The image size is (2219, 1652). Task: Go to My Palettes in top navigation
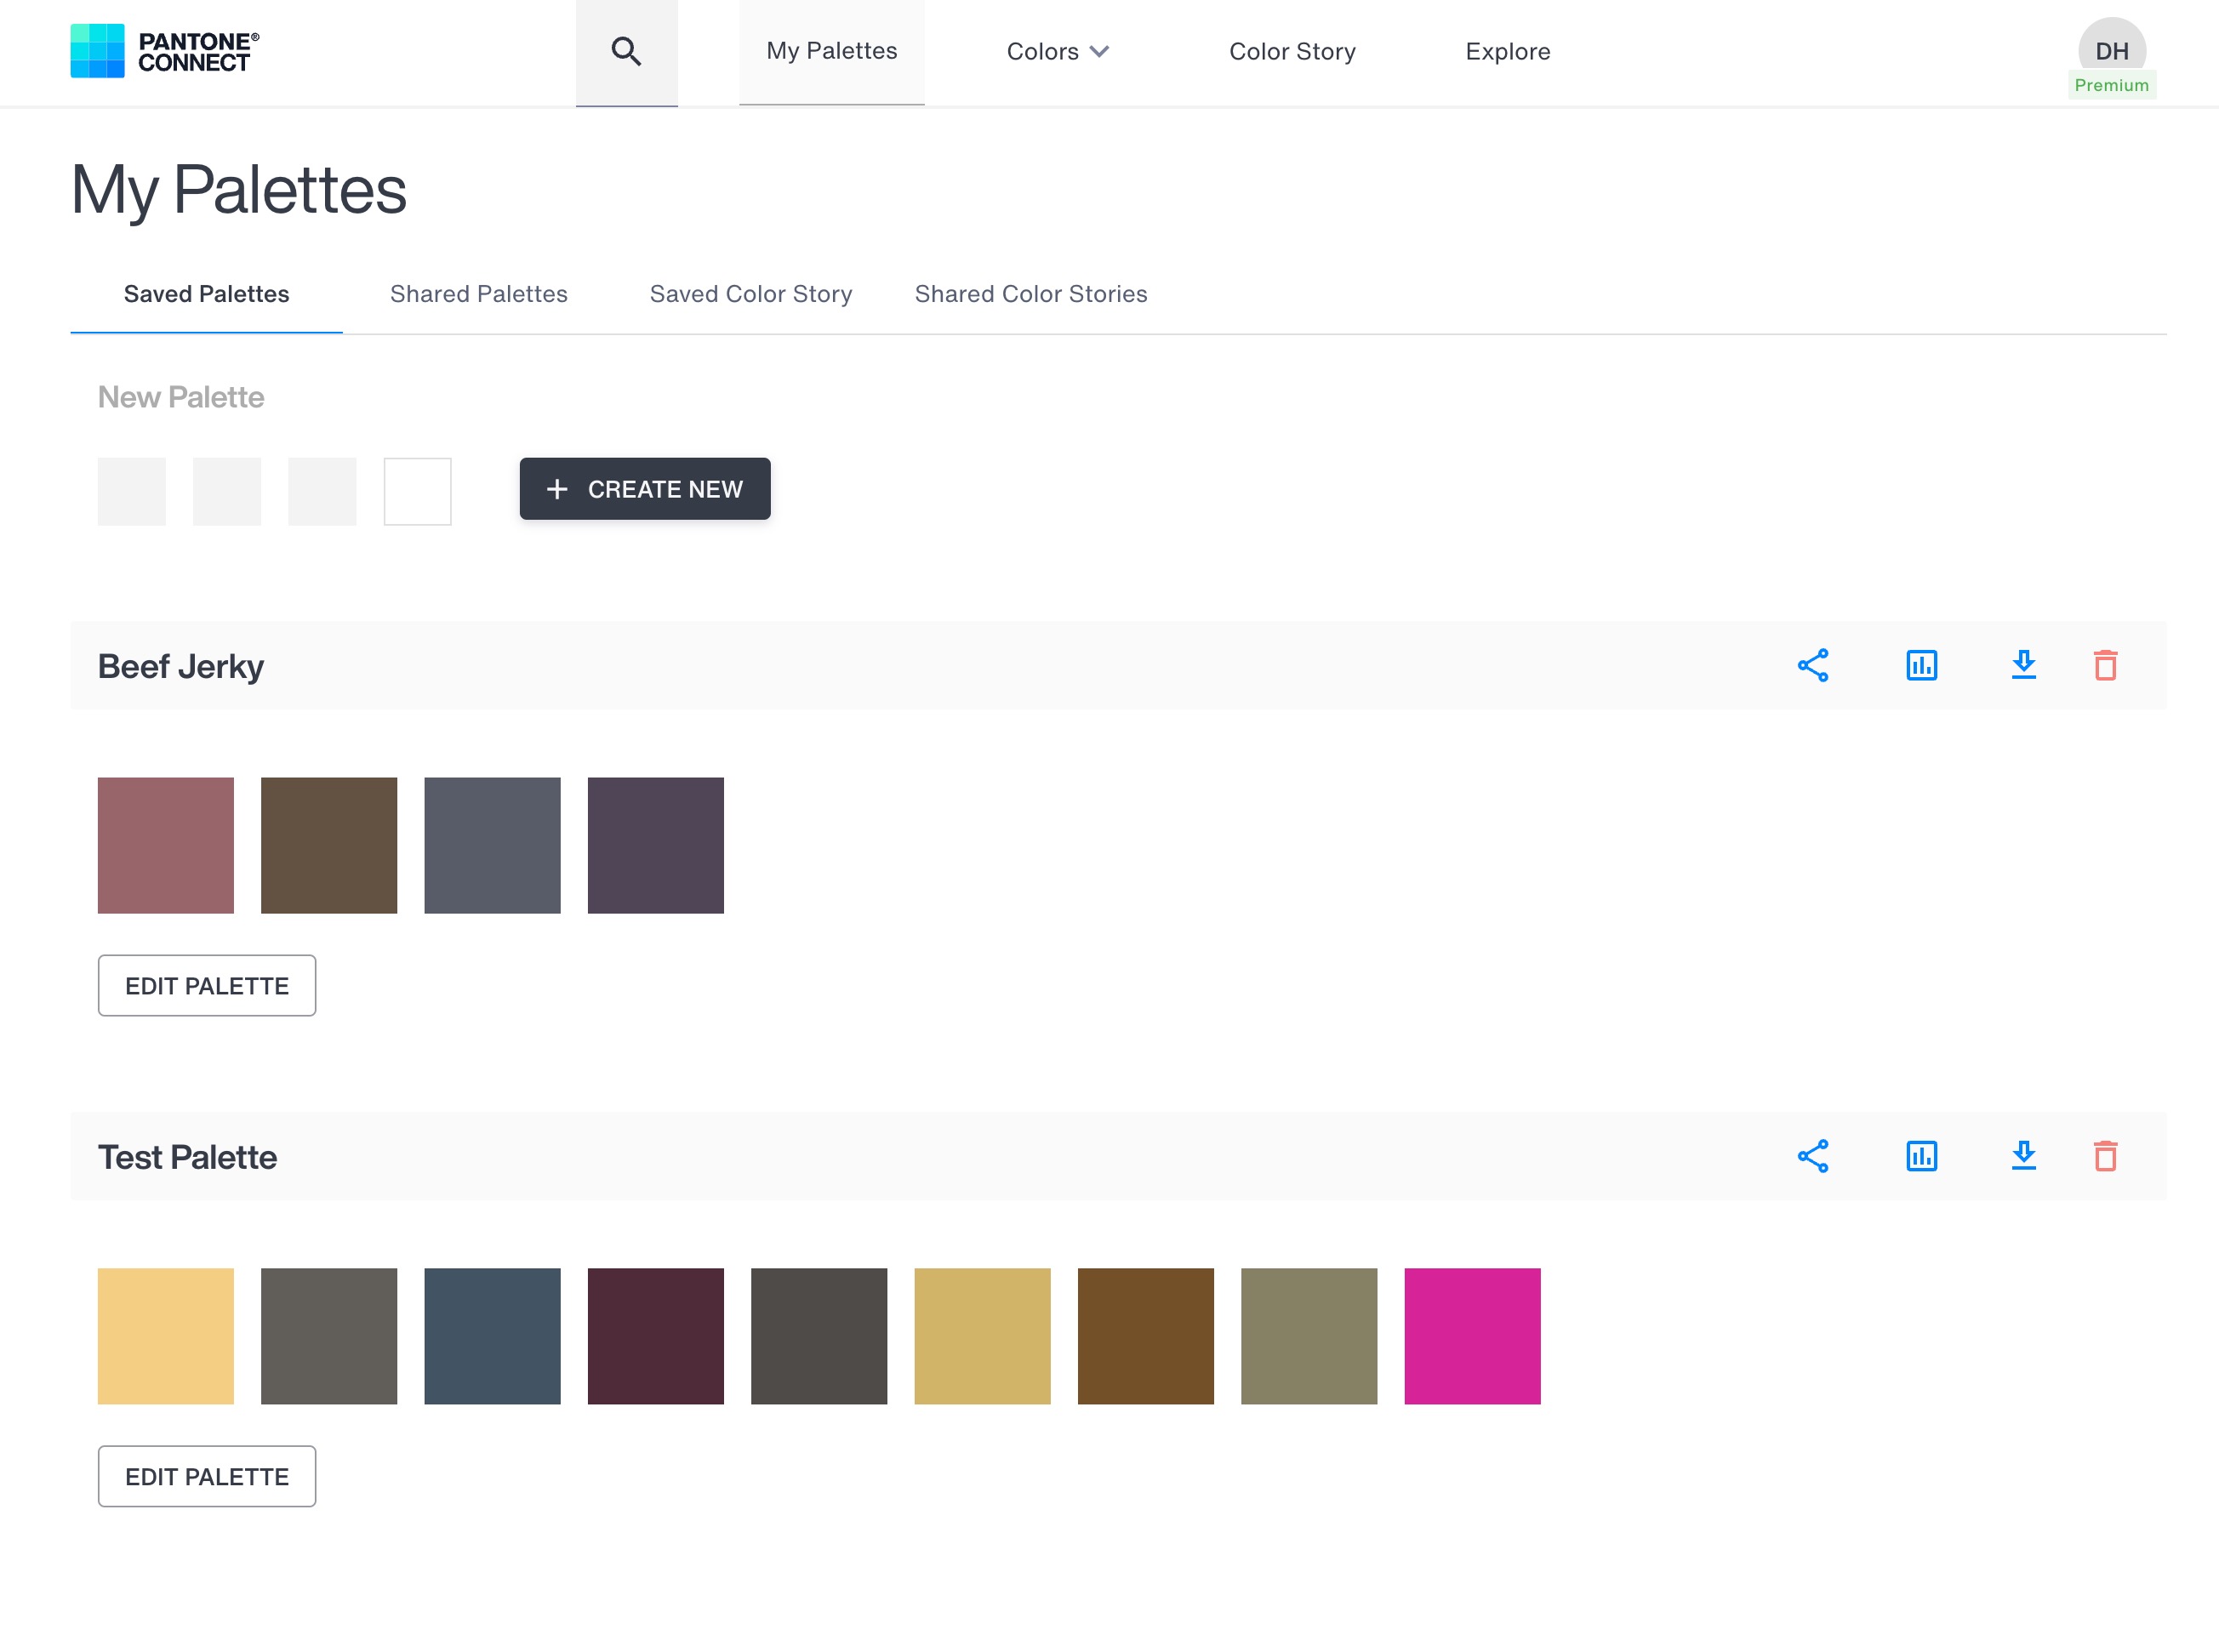click(x=831, y=51)
